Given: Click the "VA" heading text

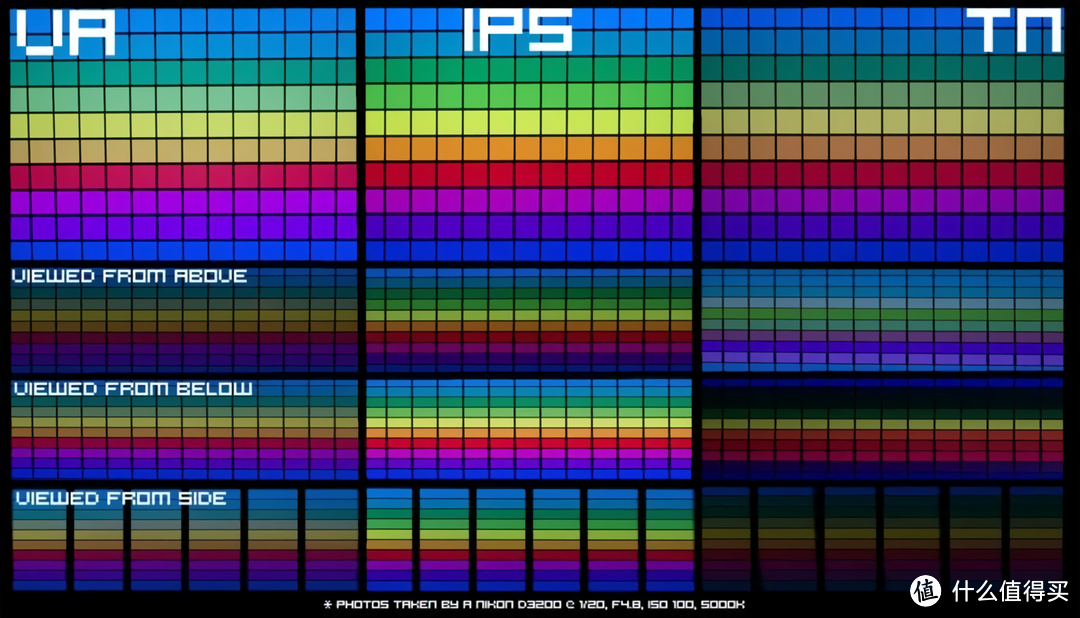Looking at the screenshot, I should click(65, 32).
